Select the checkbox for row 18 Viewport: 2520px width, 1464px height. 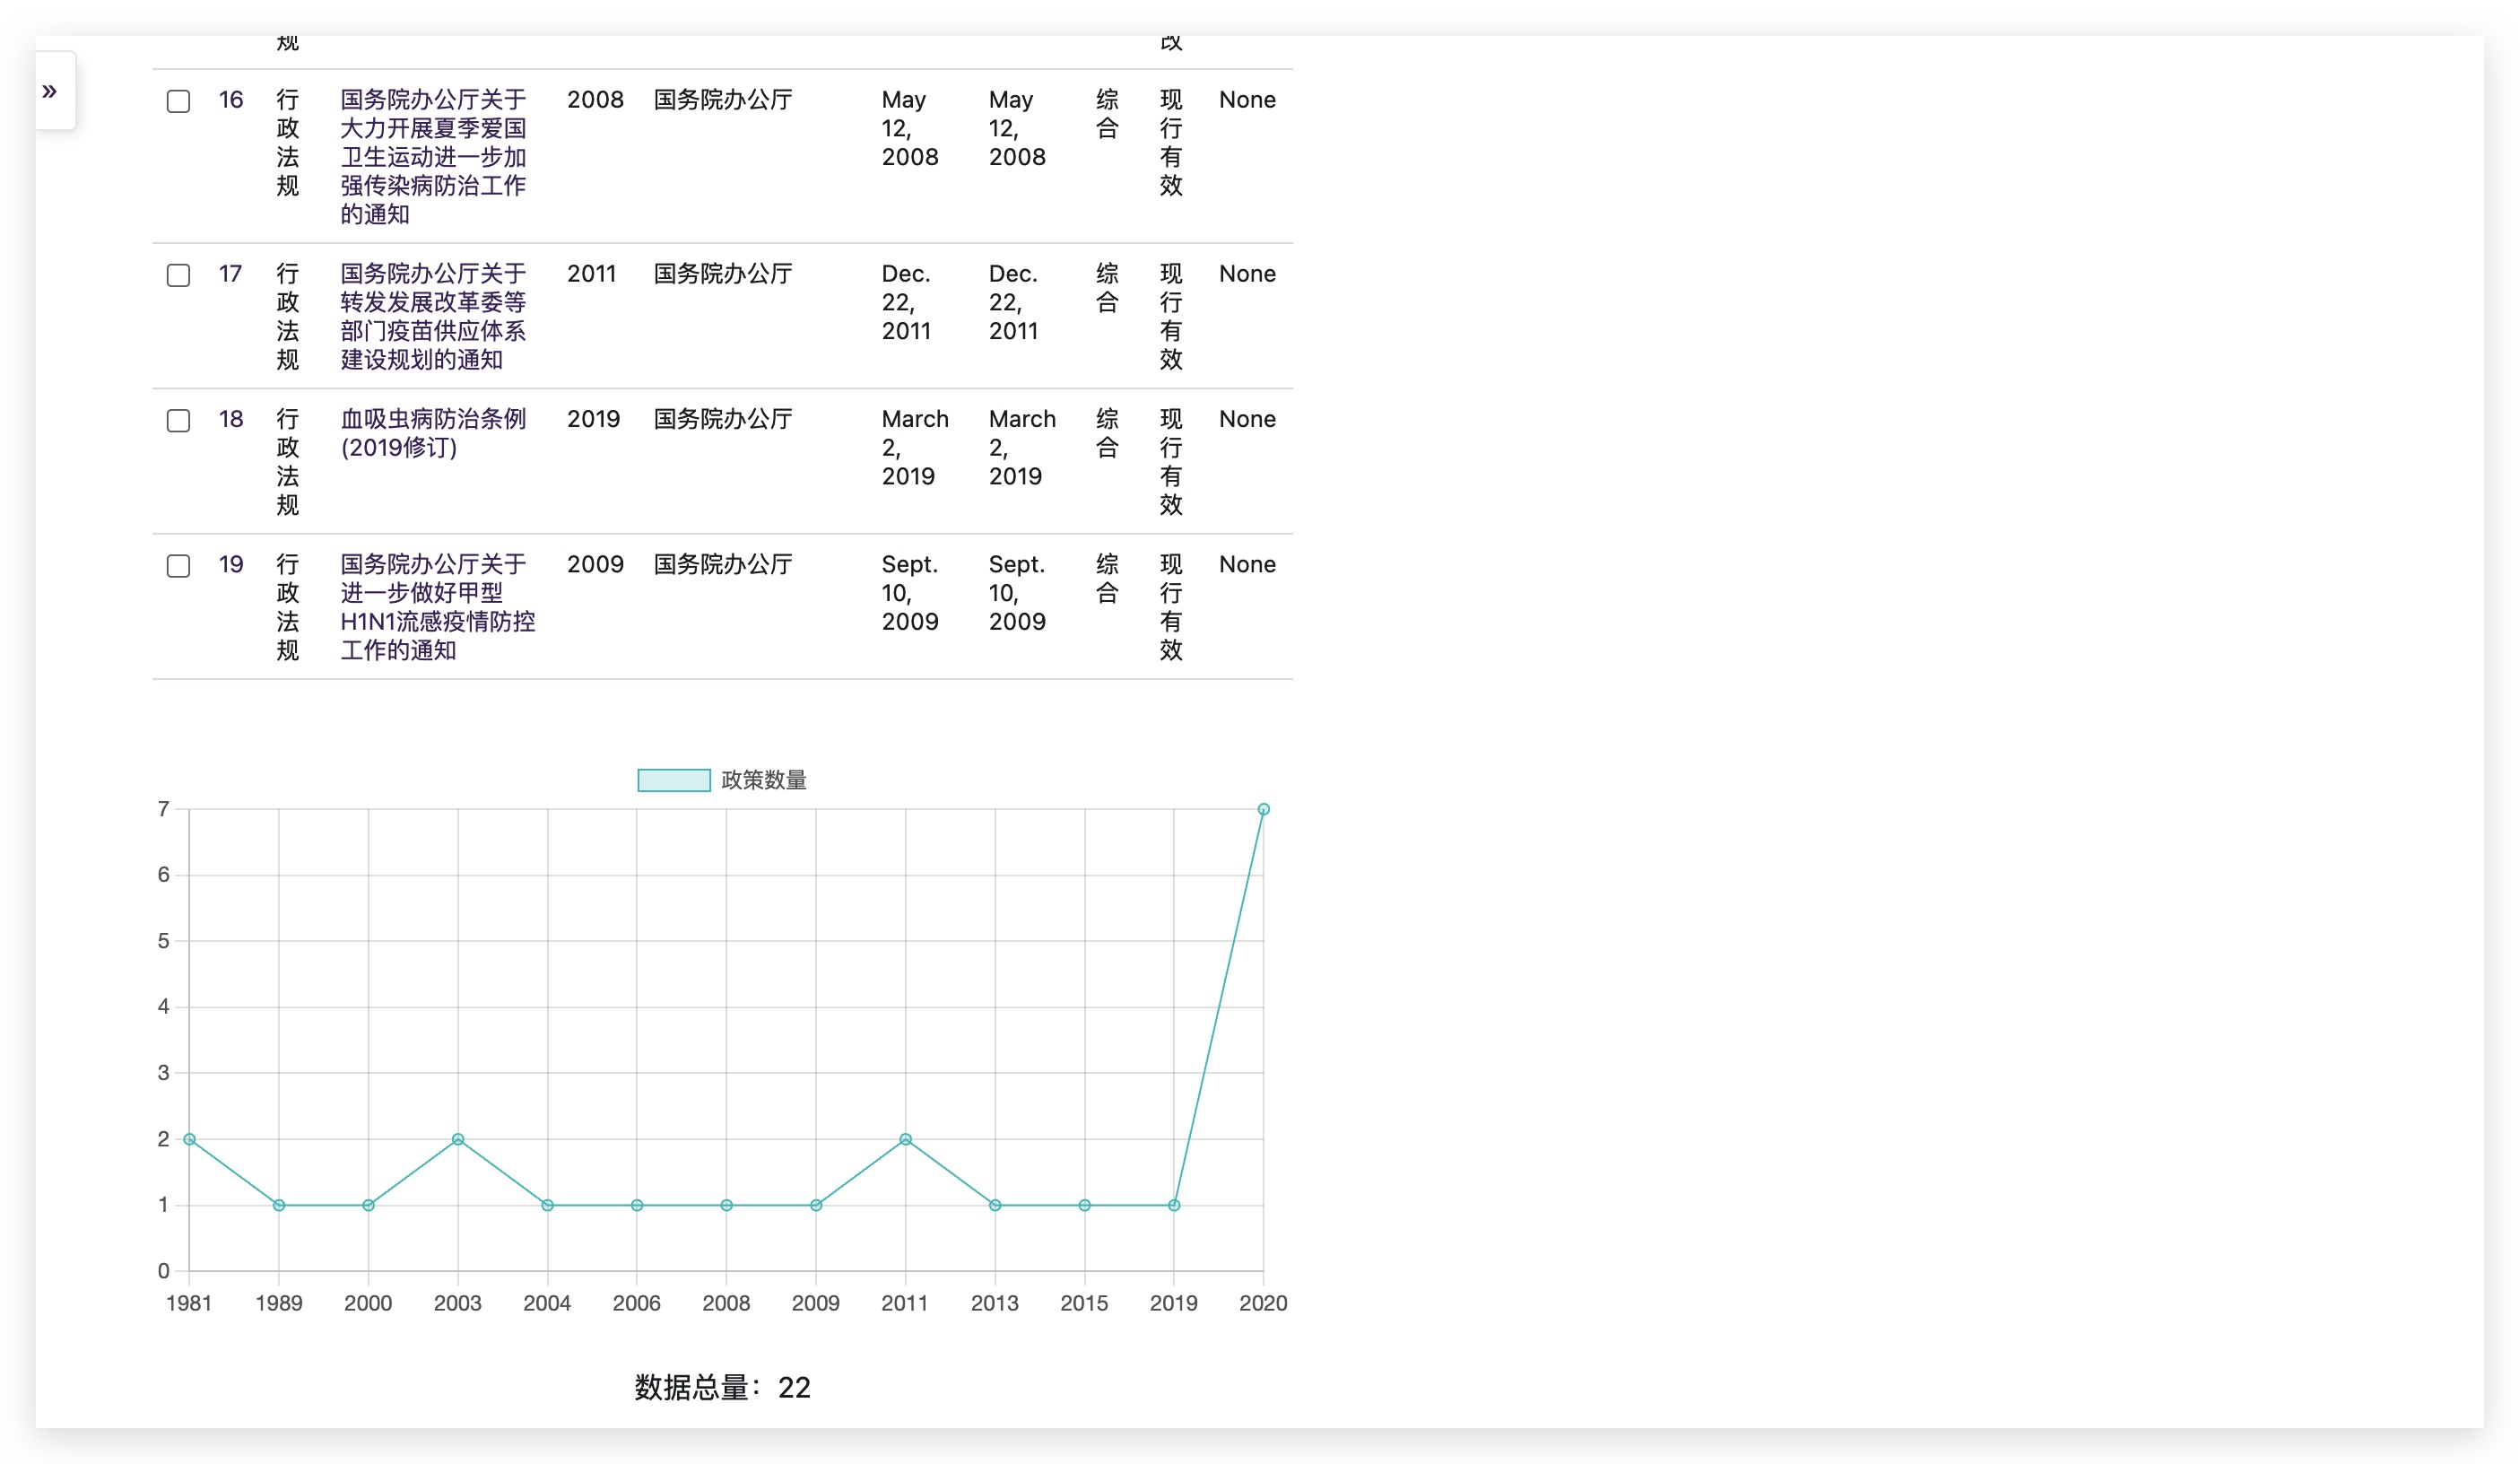point(178,420)
